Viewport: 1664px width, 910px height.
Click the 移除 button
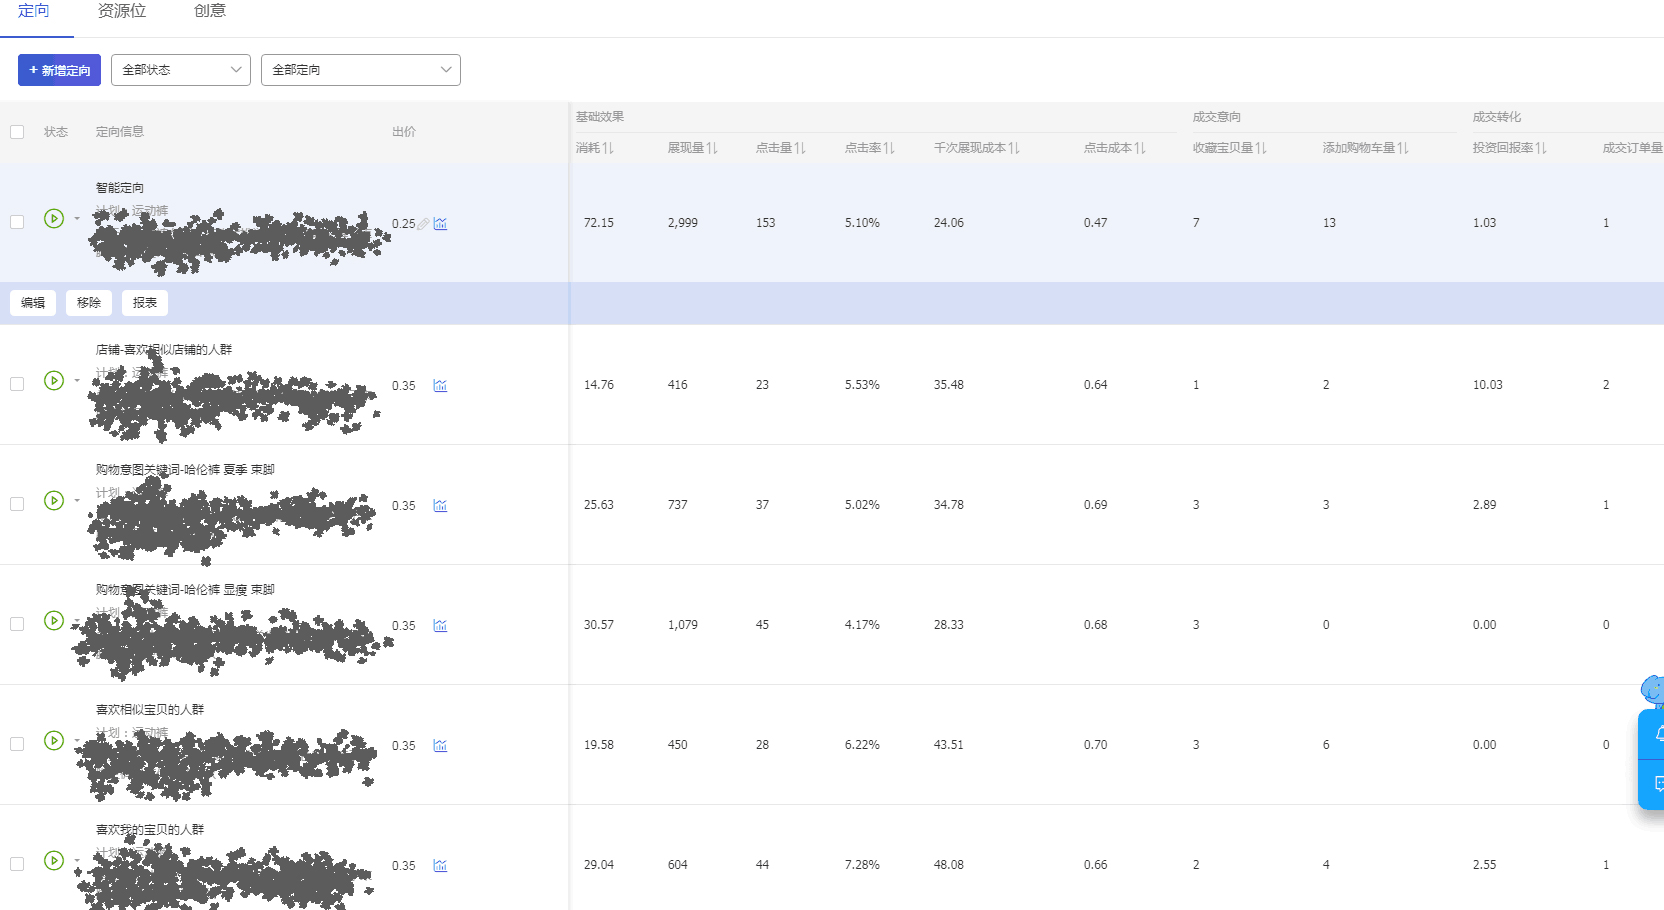89,303
